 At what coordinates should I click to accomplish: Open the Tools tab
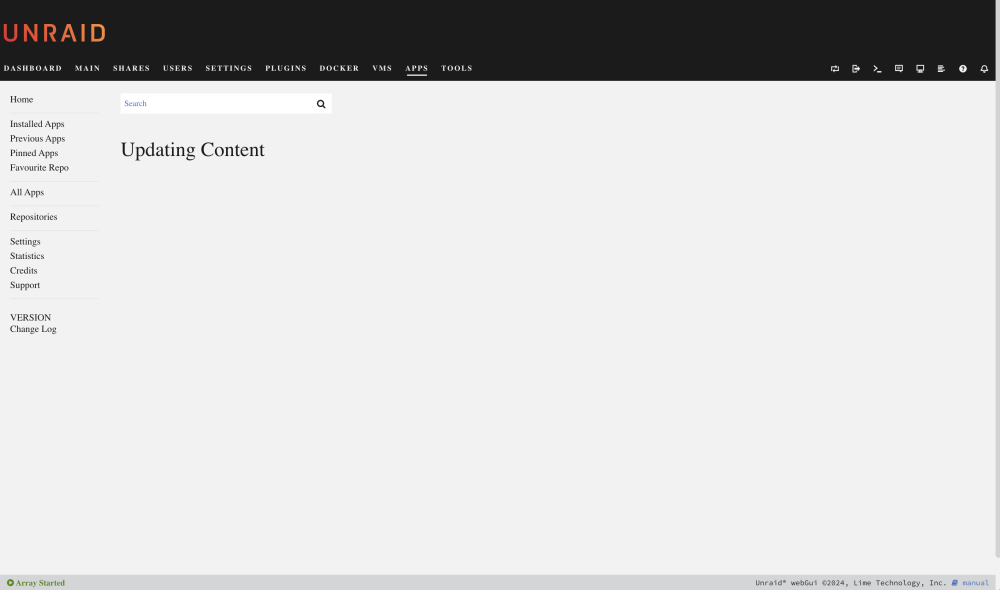tap(457, 68)
